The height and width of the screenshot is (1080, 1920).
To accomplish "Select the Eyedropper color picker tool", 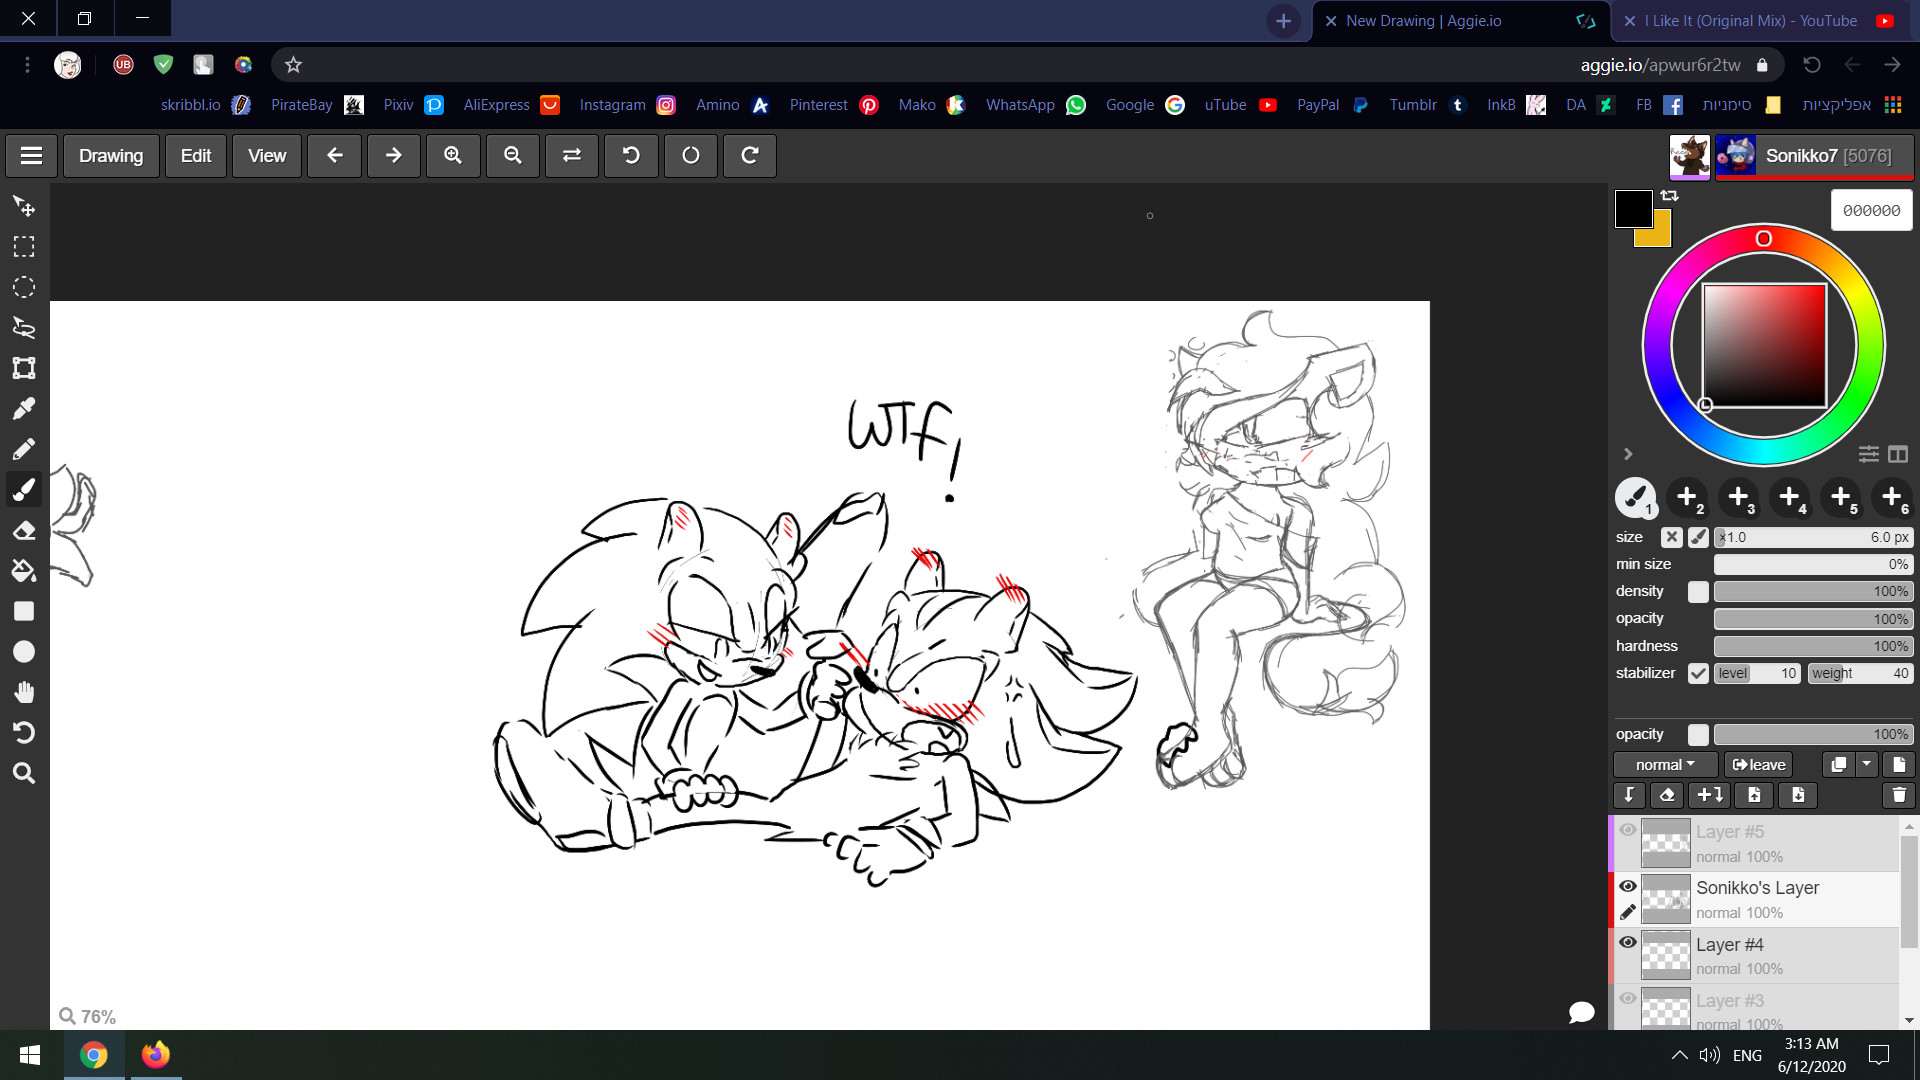I will click(x=24, y=408).
